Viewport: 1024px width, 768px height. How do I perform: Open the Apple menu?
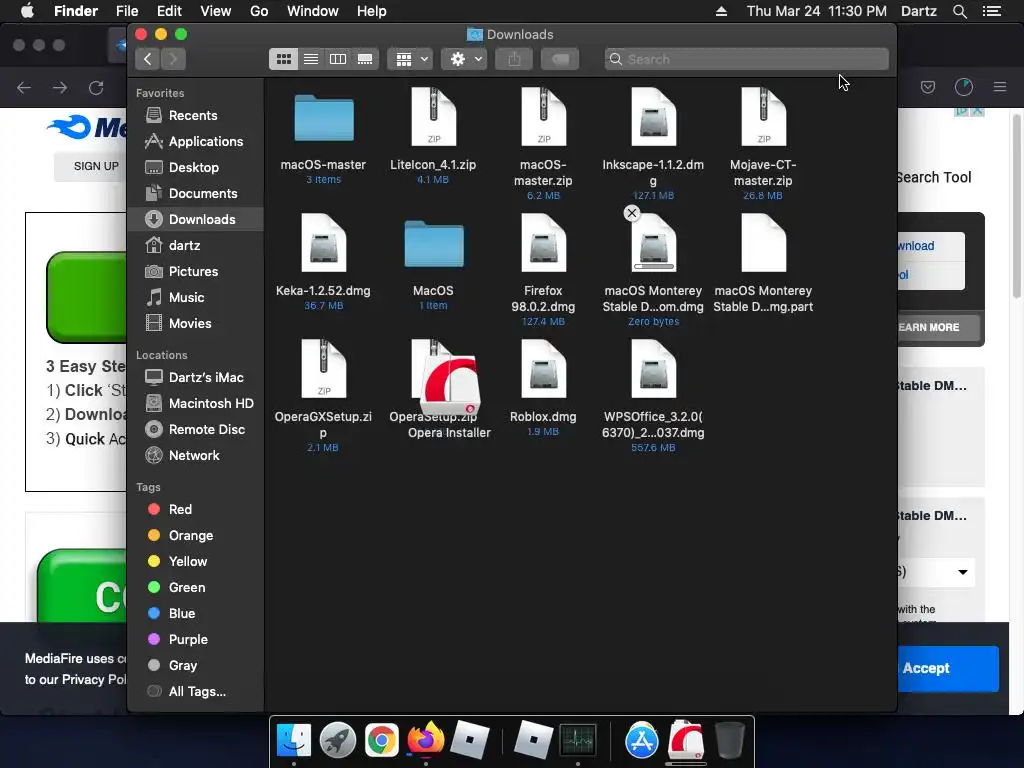(27, 11)
